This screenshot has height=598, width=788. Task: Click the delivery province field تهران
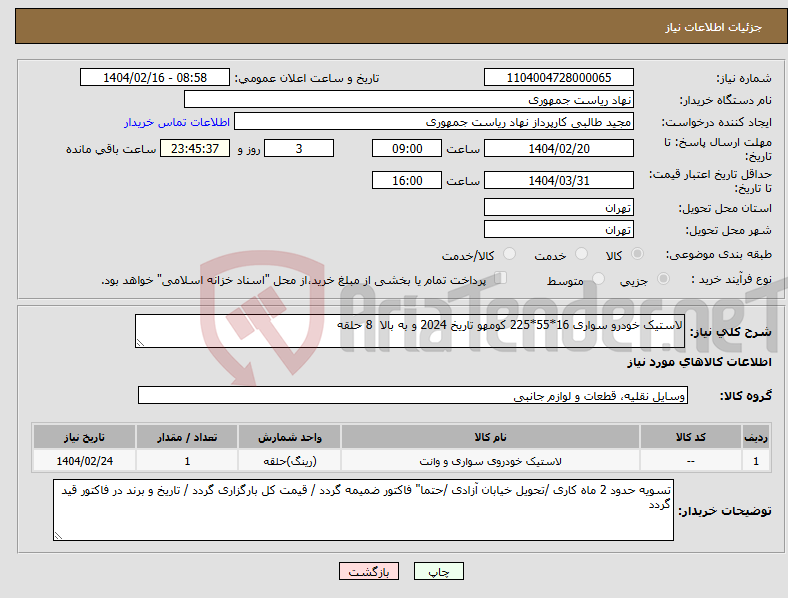coord(559,207)
